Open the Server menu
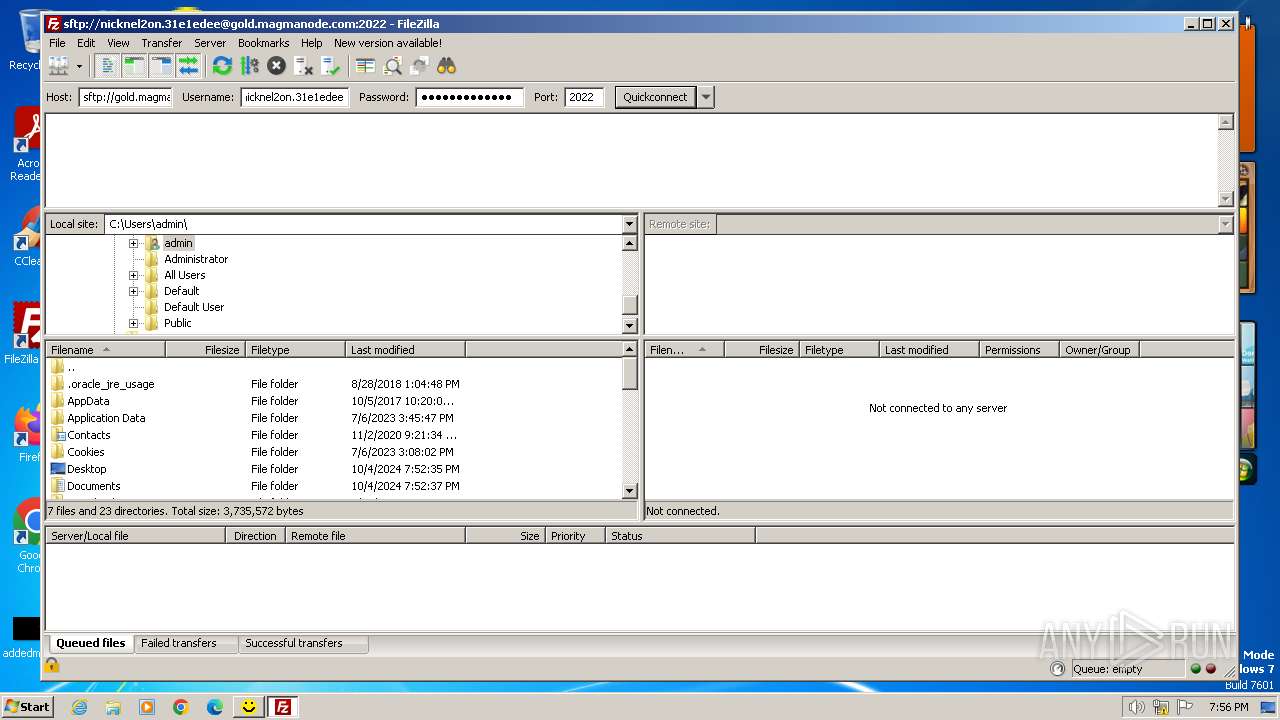 pyautogui.click(x=210, y=43)
